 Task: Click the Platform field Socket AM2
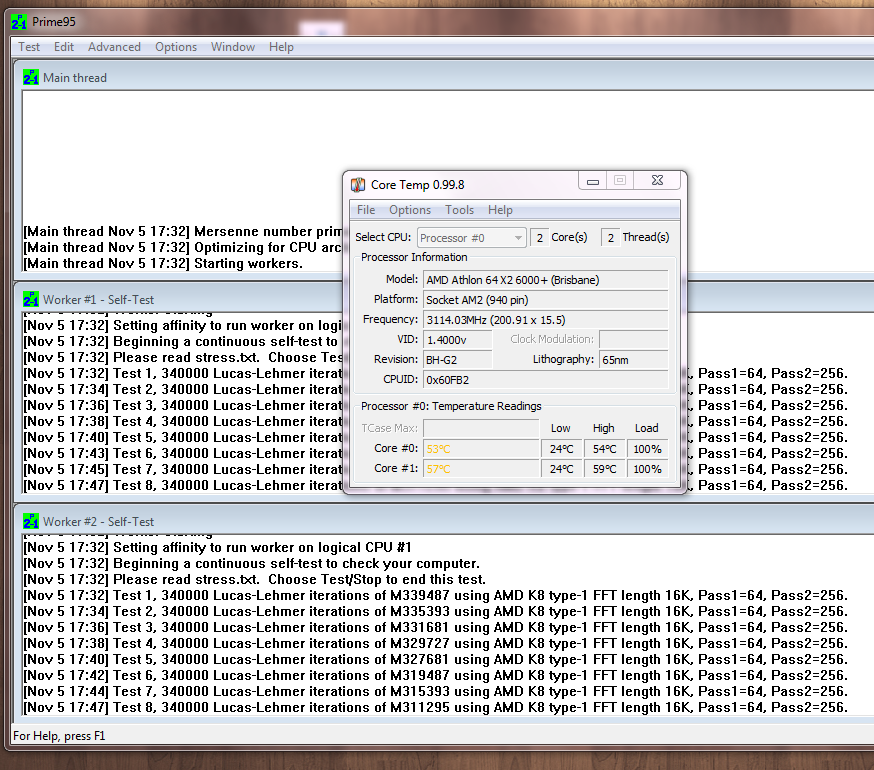pos(546,300)
